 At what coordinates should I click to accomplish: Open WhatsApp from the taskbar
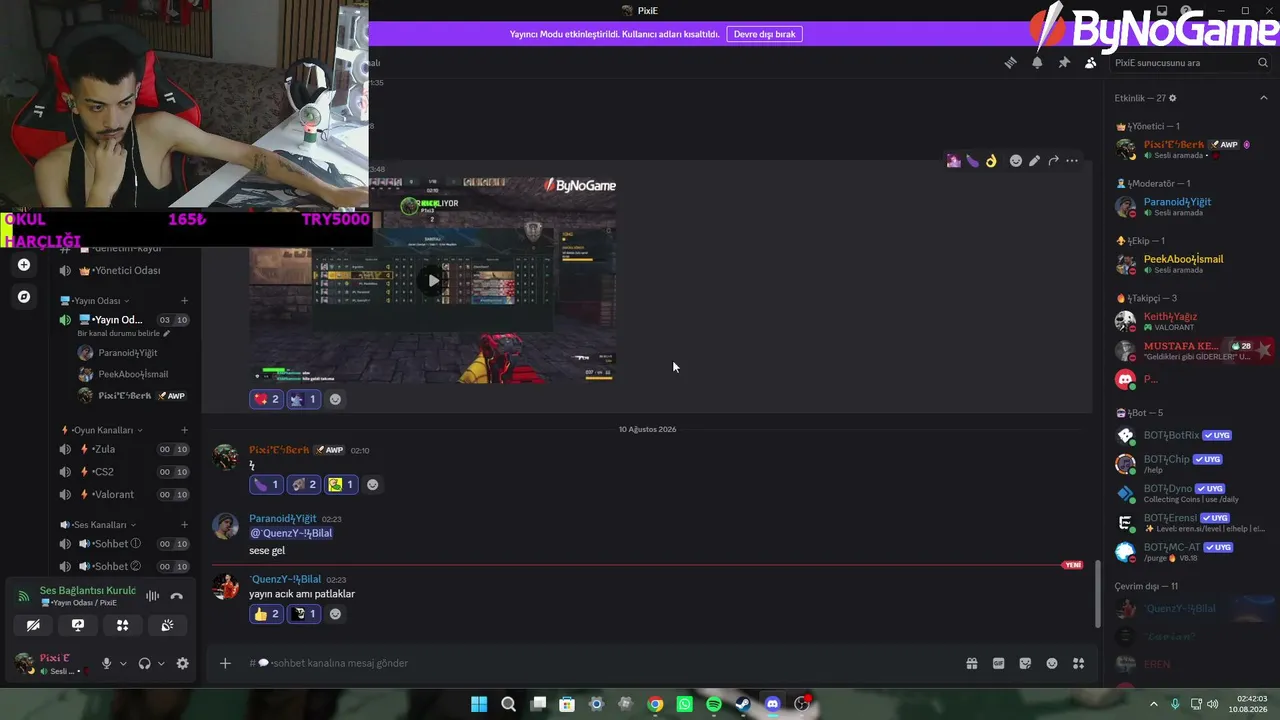(684, 704)
